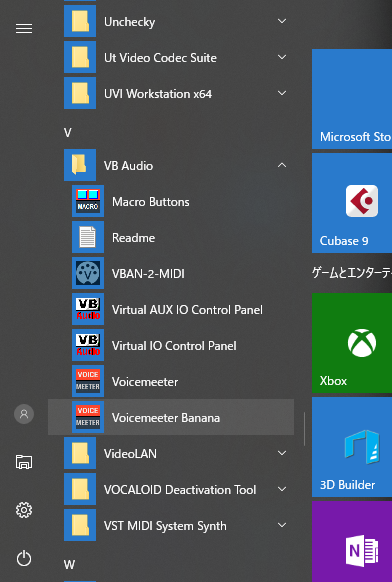Click the Voicemeeter label
This screenshot has width=392, height=582.
(145, 382)
